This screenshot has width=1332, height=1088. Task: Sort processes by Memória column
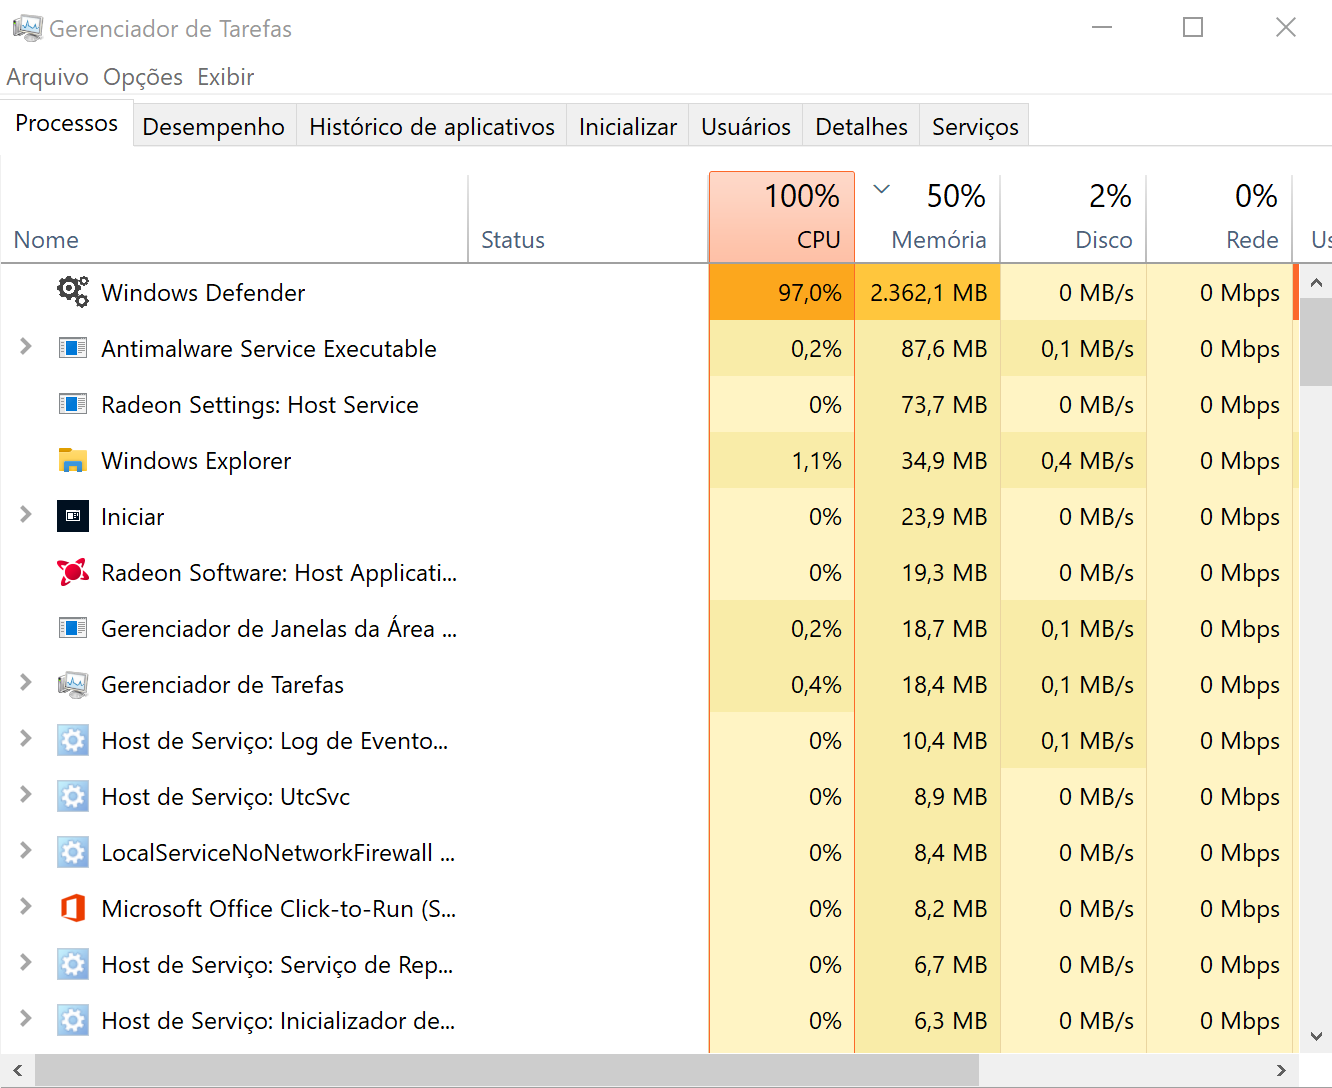928,218
